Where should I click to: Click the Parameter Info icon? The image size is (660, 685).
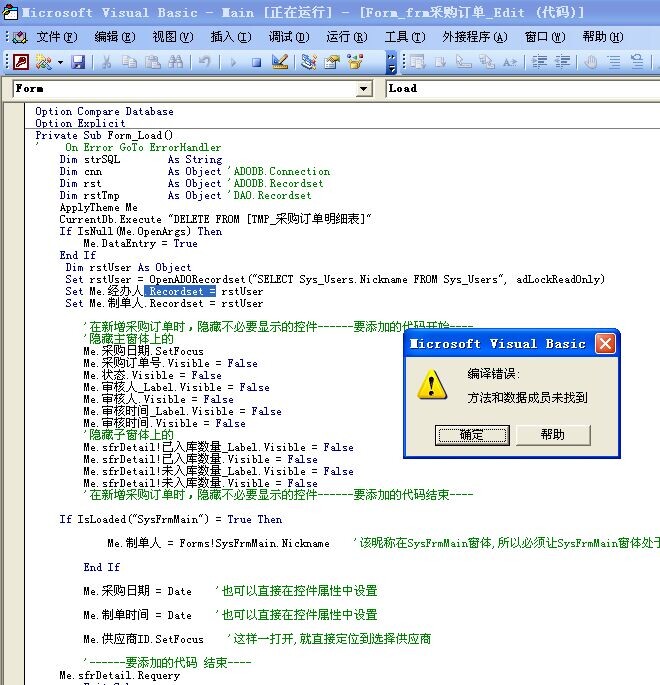coord(487,62)
